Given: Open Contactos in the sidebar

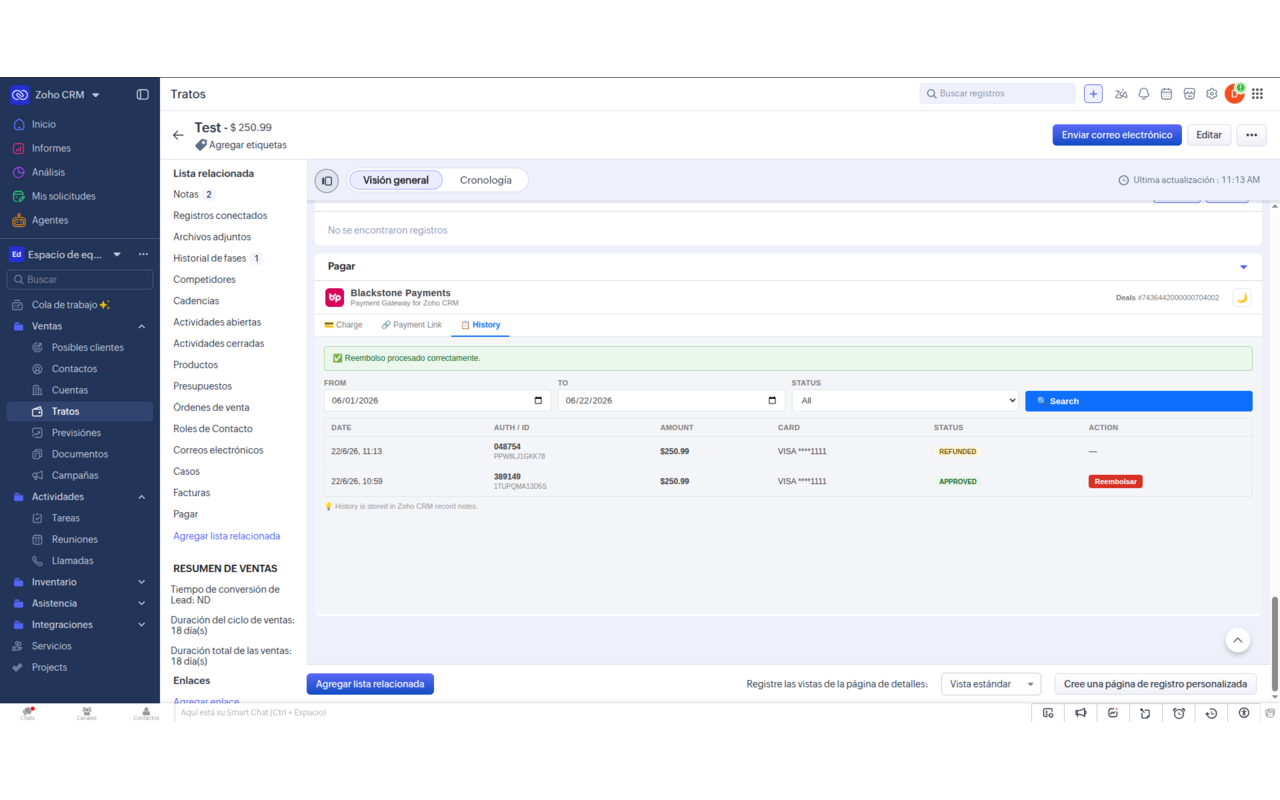Looking at the screenshot, I should [75, 369].
